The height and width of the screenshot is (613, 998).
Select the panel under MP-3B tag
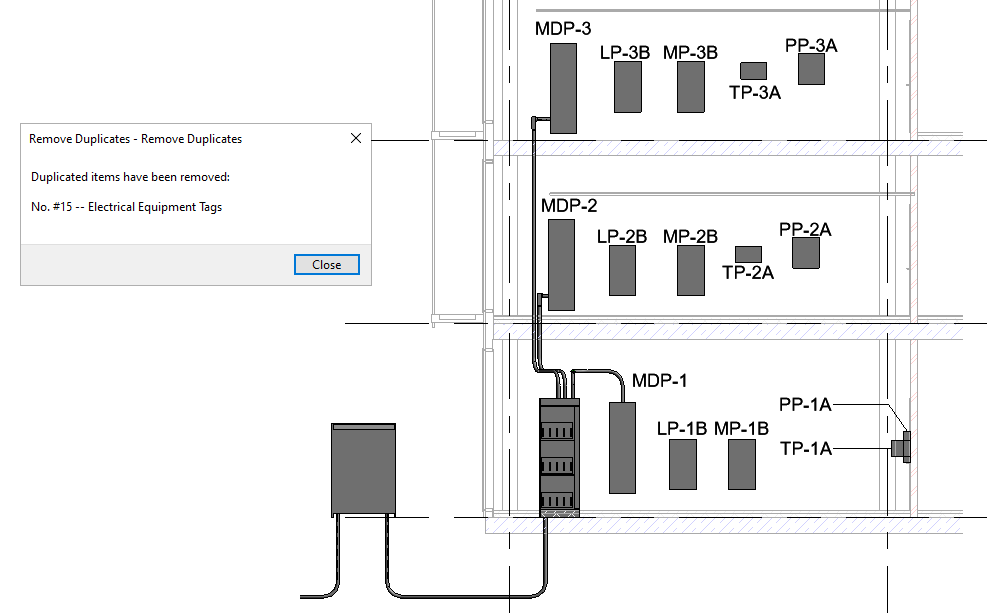(x=691, y=87)
